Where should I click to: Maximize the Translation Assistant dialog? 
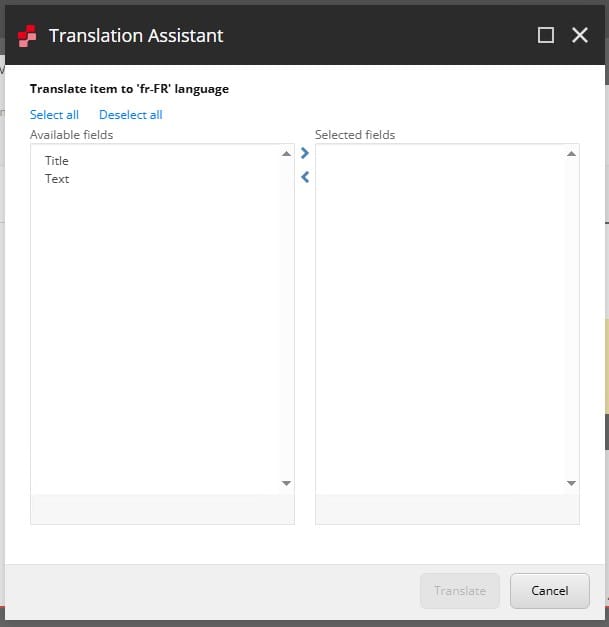(x=546, y=35)
